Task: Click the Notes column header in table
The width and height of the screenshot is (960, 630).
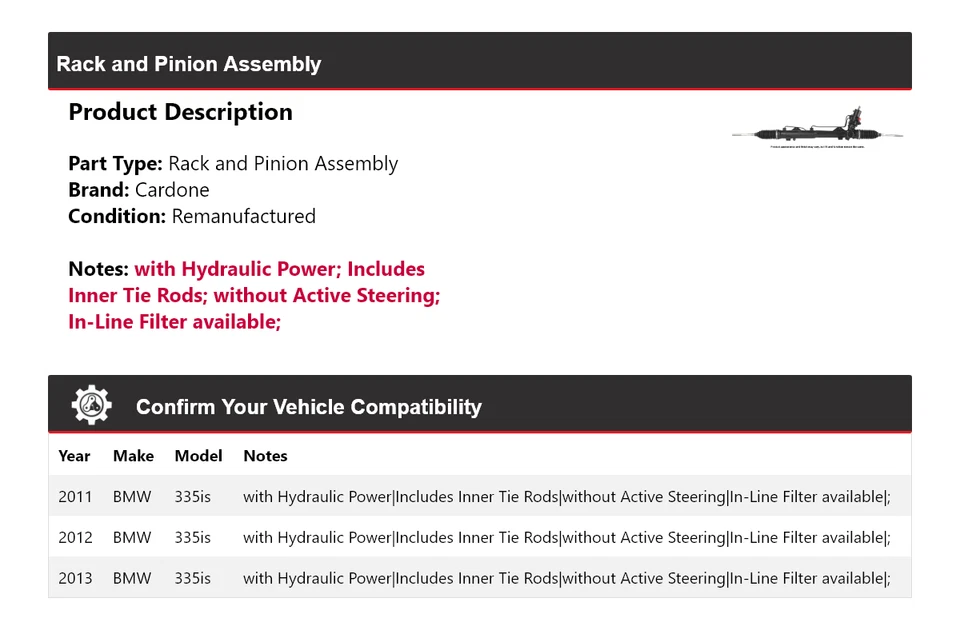Action: pos(265,456)
